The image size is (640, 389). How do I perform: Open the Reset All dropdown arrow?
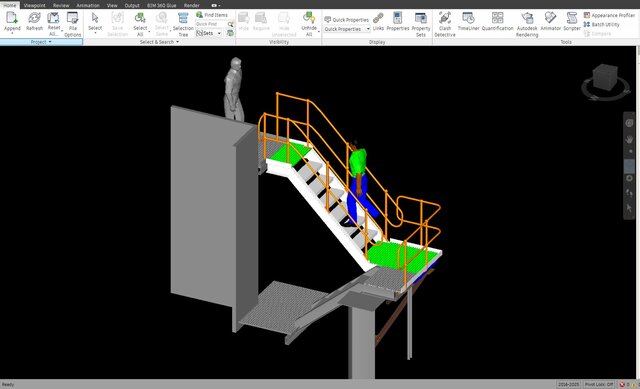coord(62,32)
